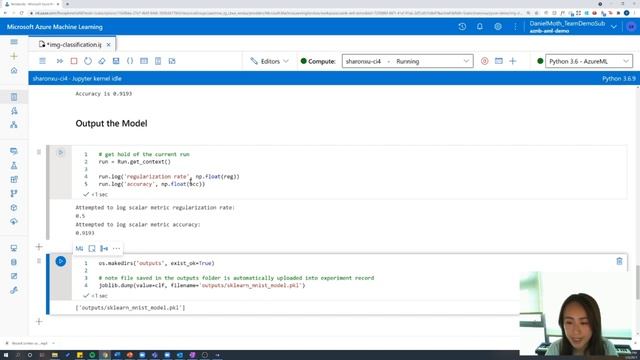This screenshot has height=360, width=640.
Task: Switch to the img-classification notebook tab
Action: coord(73,44)
